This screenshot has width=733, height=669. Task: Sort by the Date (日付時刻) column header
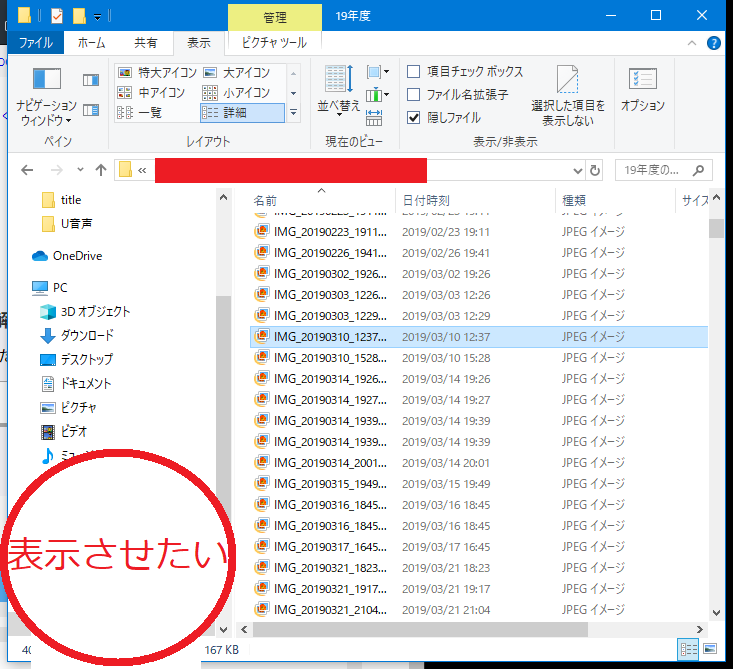[426, 200]
